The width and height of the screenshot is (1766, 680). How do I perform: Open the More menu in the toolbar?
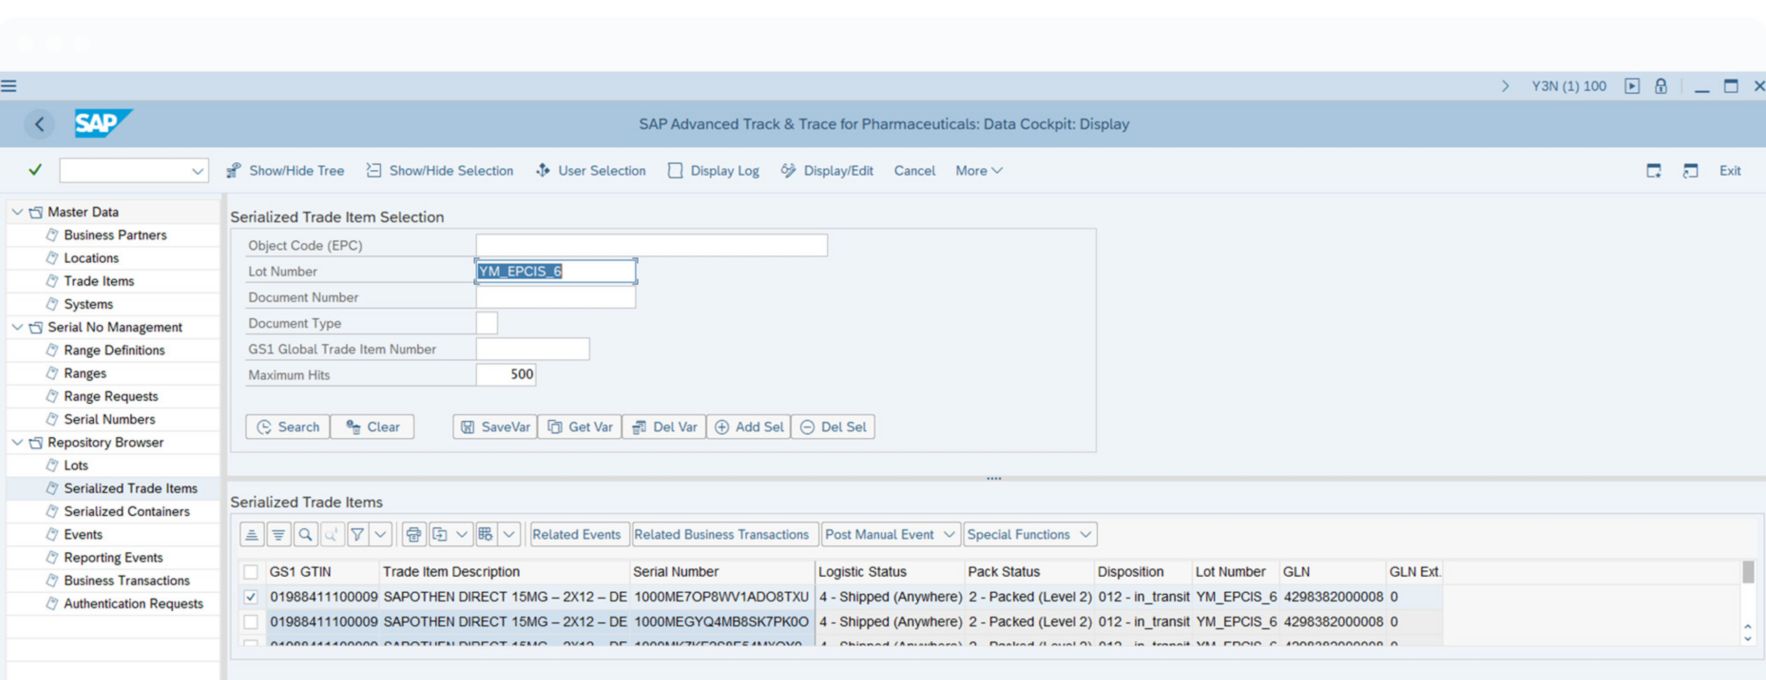coord(978,171)
